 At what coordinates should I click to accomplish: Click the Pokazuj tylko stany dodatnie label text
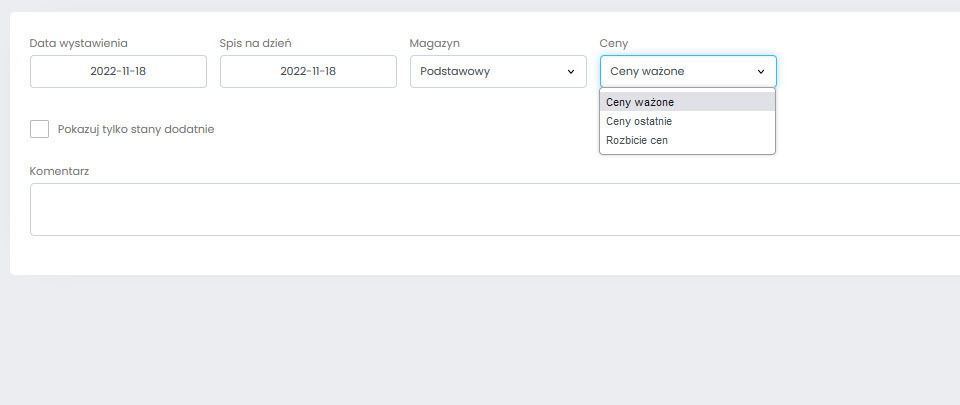coord(136,130)
